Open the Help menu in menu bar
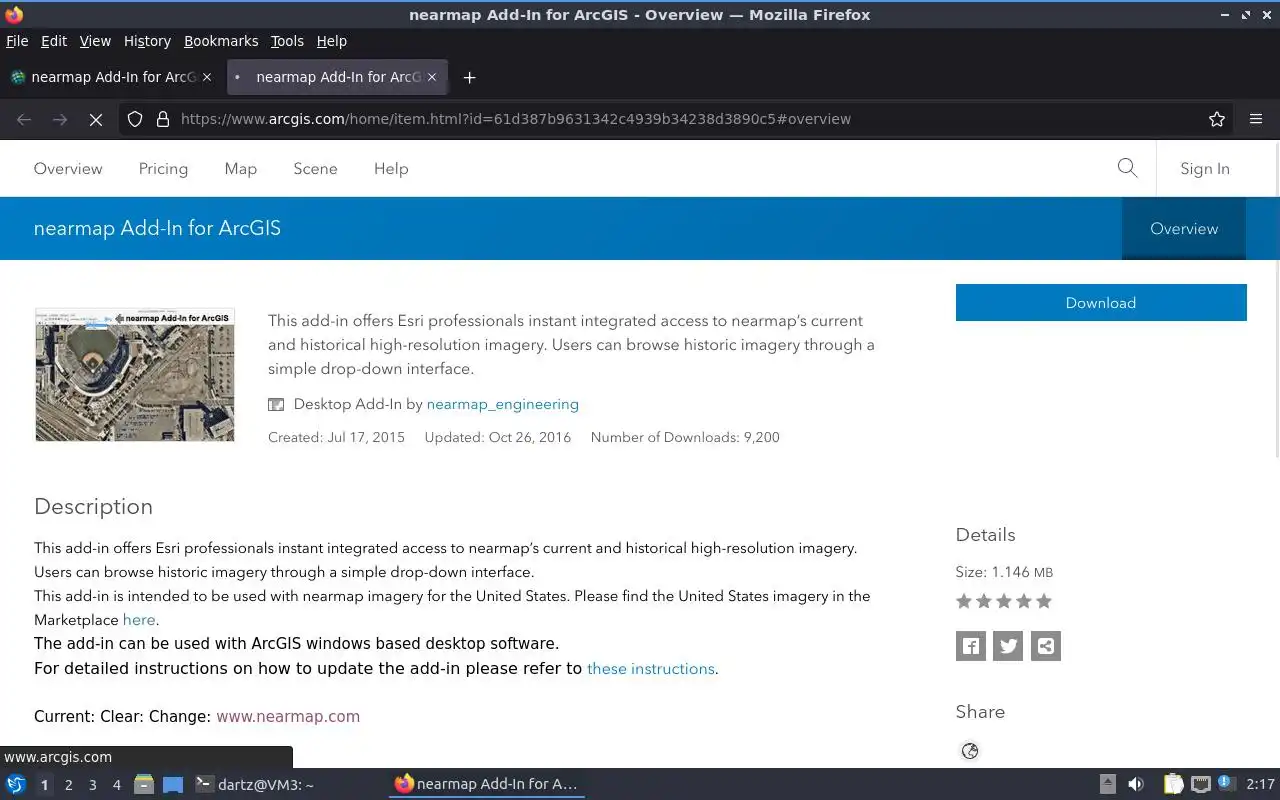 (331, 41)
